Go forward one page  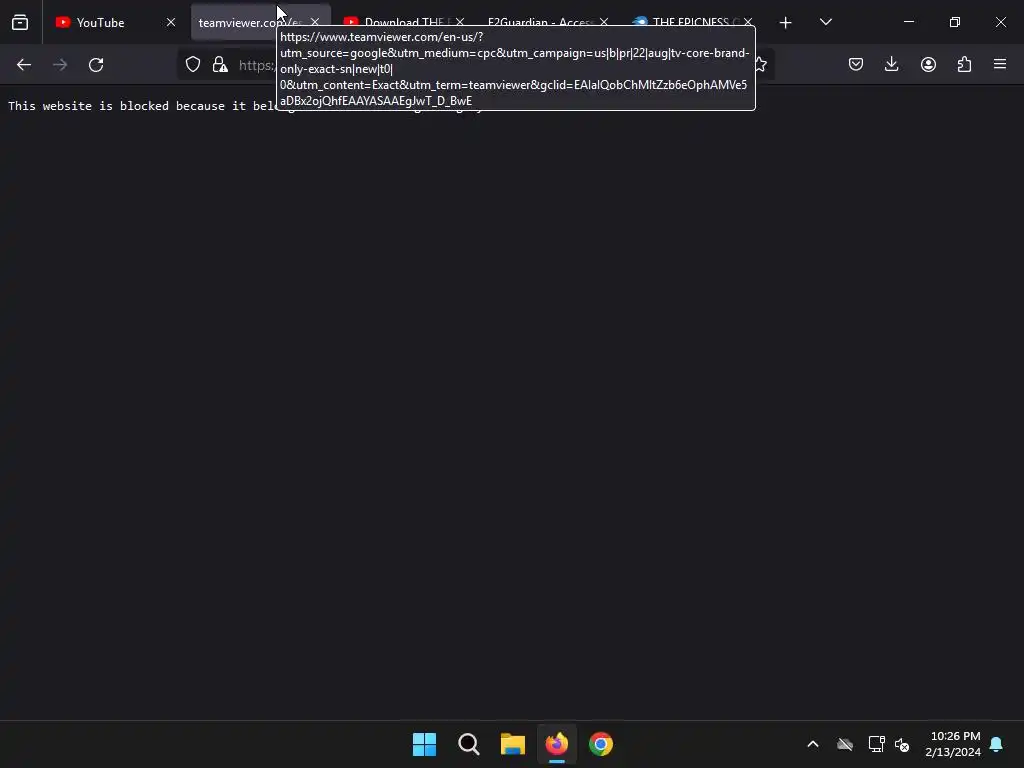pyautogui.click(x=60, y=65)
